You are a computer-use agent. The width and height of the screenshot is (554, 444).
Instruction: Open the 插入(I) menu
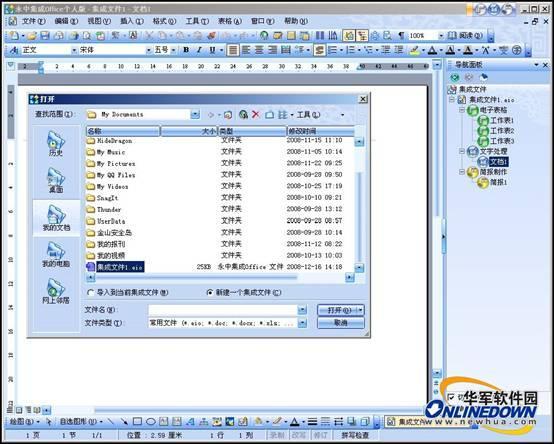tap(132, 21)
